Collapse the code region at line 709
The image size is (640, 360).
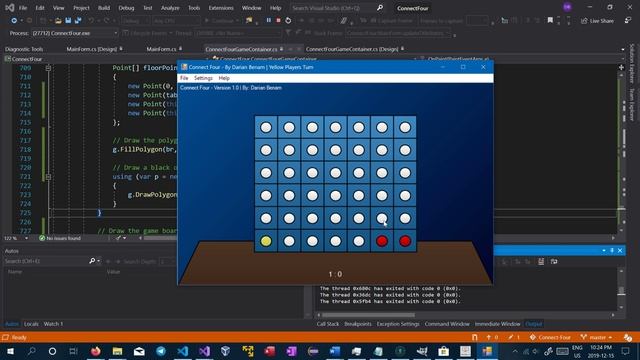point(48,68)
